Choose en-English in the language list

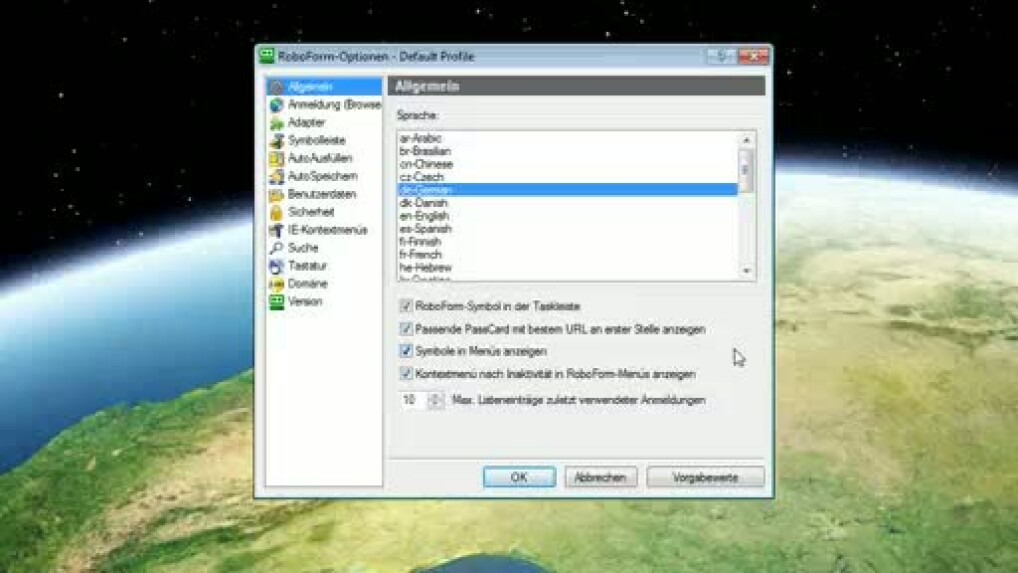(x=424, y=216)
